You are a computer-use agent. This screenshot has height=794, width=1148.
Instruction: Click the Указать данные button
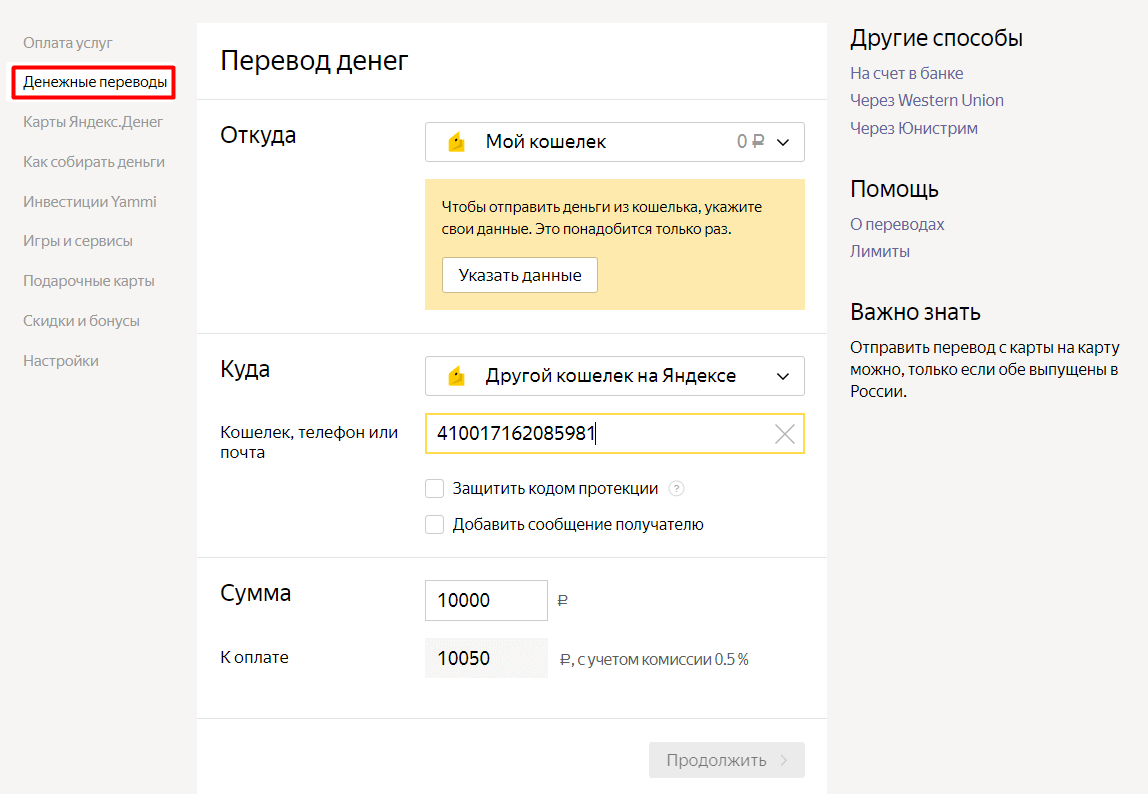(x=520, y=275)
